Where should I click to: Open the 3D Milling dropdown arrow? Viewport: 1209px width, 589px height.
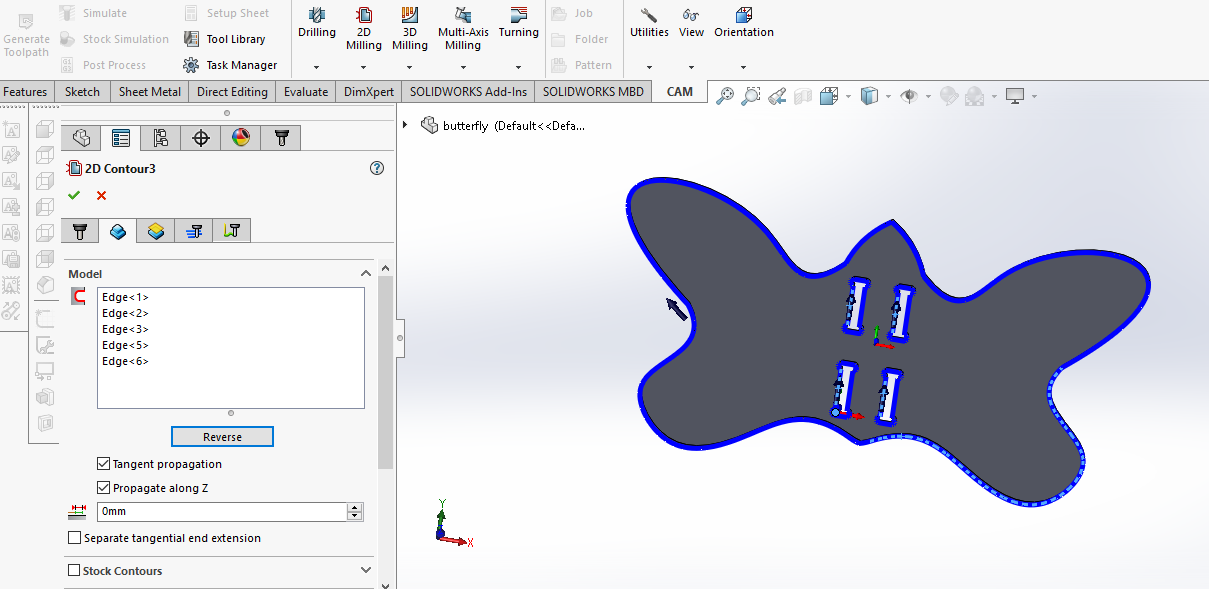(410, 68)
